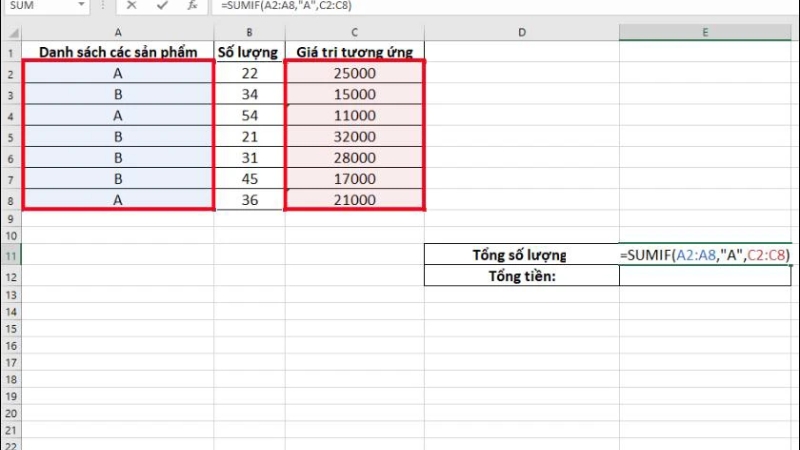
Task: Click the 'Tổng tiền:' label cell
Action: click(x=521, y=277)
